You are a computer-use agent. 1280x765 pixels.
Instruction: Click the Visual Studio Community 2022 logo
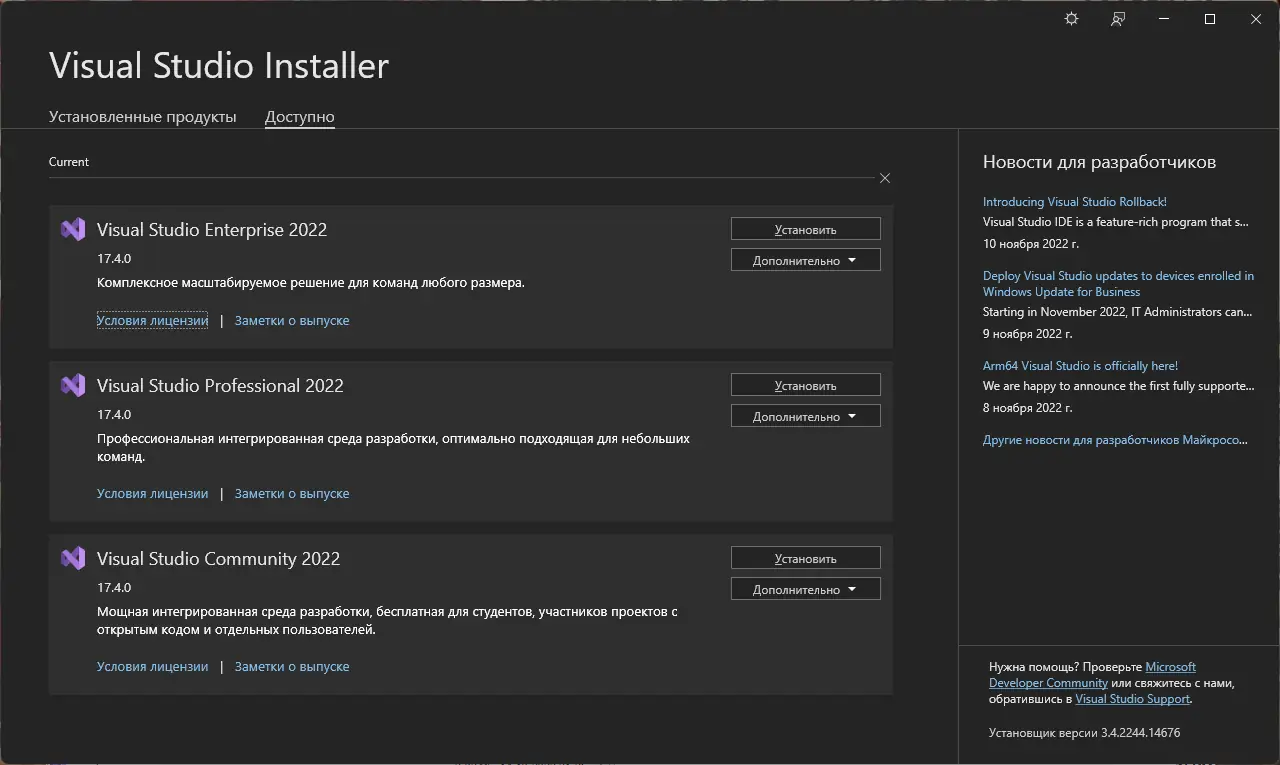point(73,558)
